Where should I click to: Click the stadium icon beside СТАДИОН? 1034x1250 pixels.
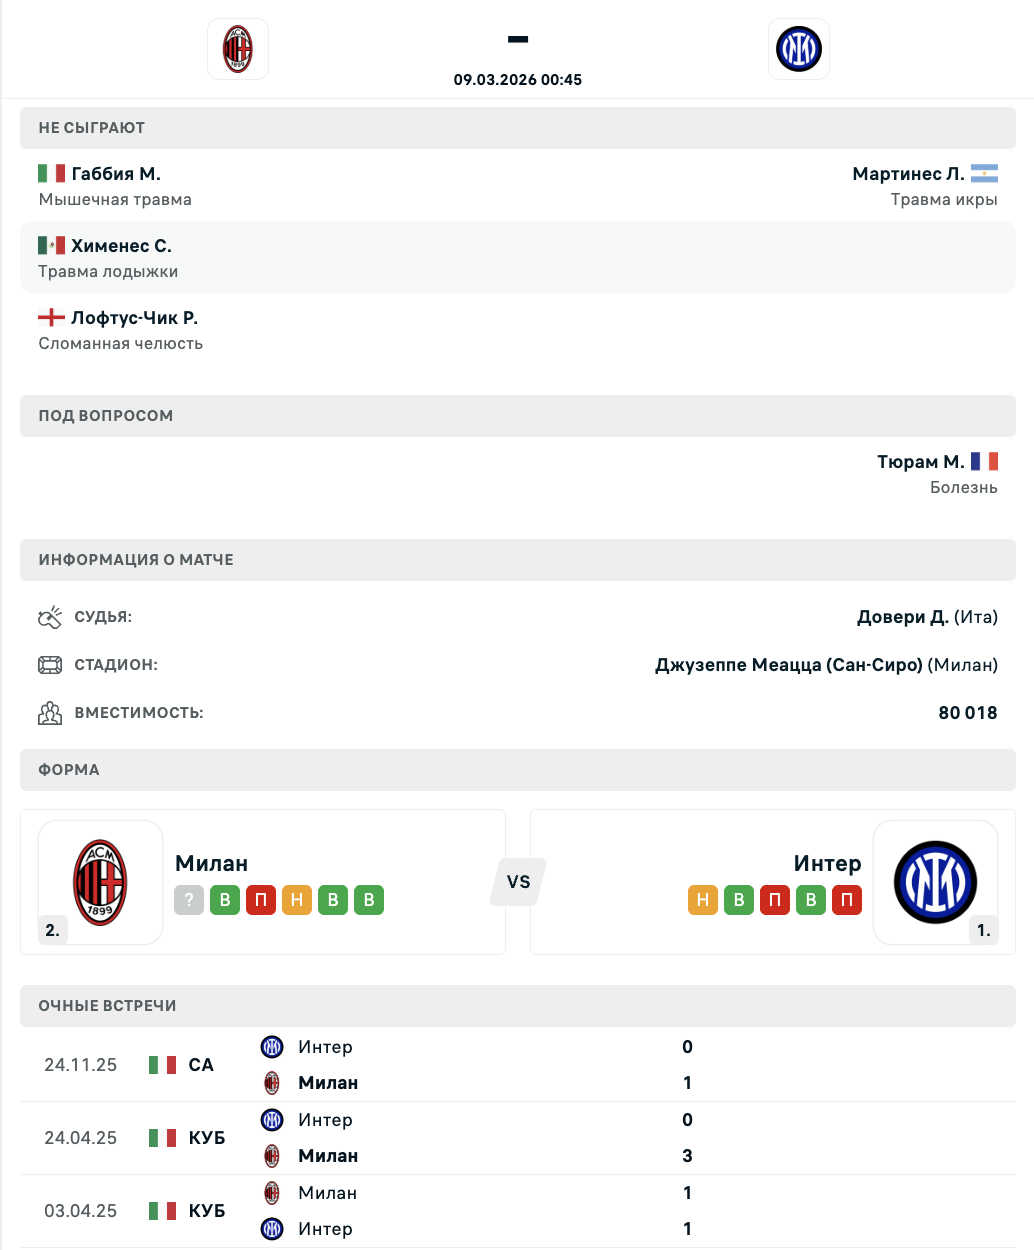pos(50,665)
